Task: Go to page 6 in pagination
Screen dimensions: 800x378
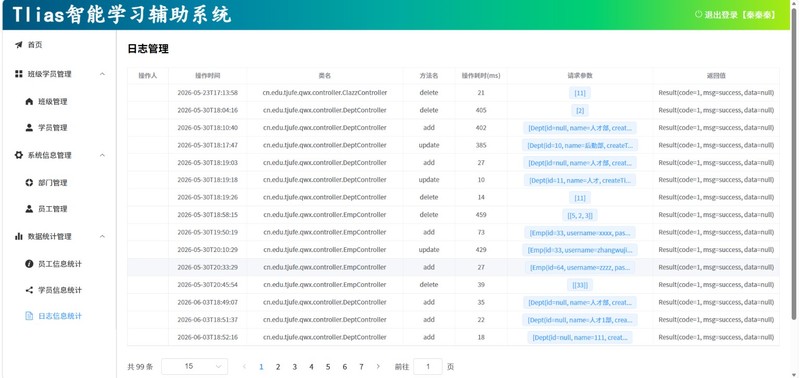Action: pos(345,366)
